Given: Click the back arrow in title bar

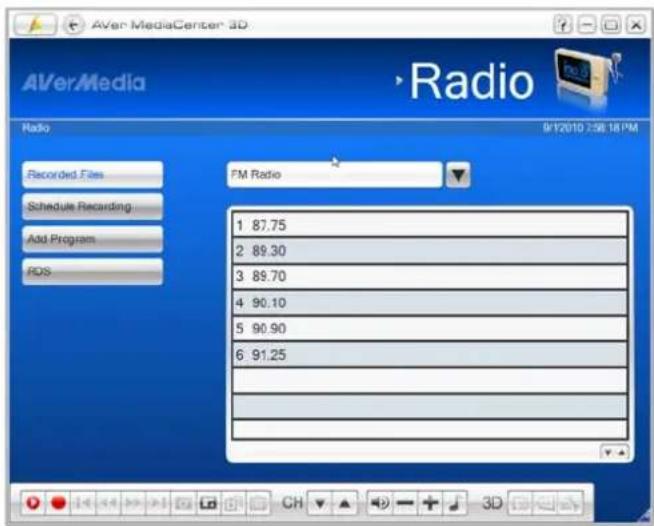Looking at the screenshot, I should 73,25.
